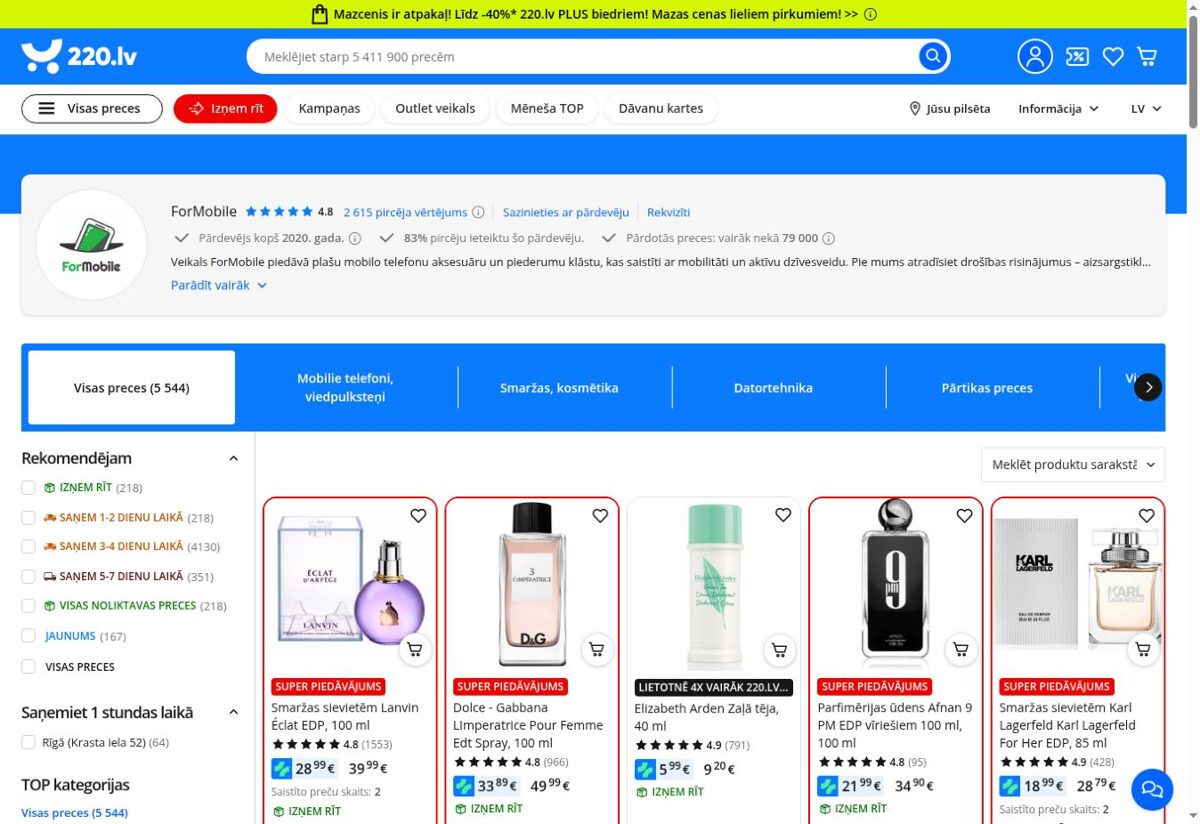The height and width of the screenshot is (824, 1200).
Task: Open the user account icon
Action: [x=1035, y=57]
